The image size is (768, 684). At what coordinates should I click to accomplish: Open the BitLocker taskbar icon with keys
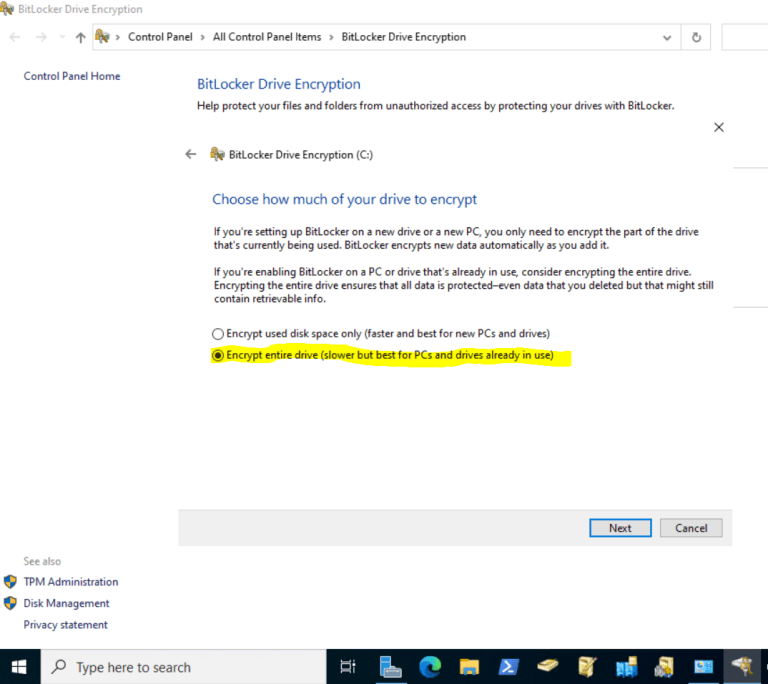742,666
